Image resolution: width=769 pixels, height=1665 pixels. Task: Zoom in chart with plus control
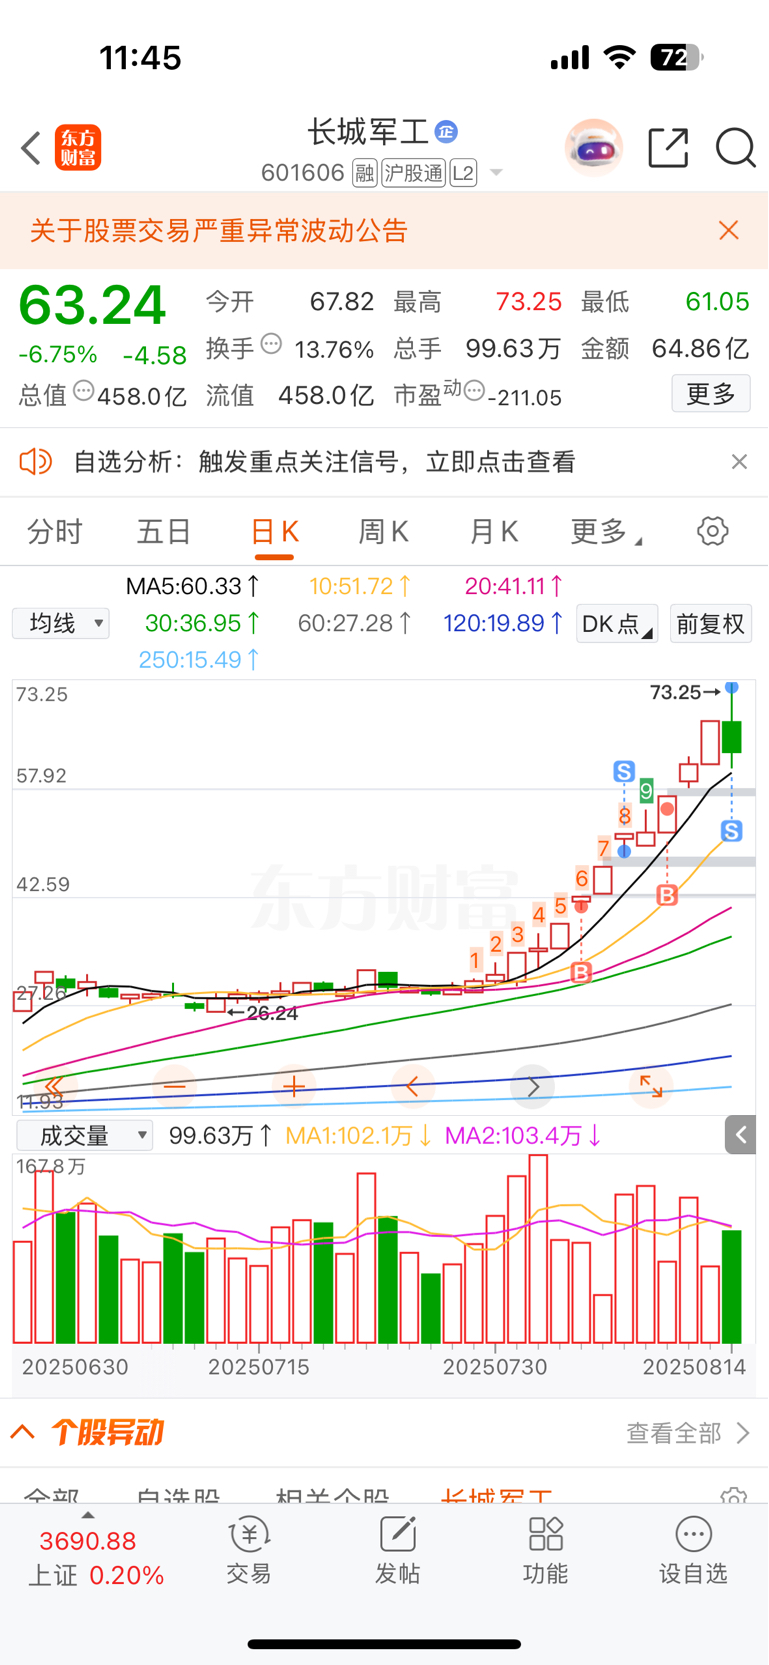[x=294, y=1086]
